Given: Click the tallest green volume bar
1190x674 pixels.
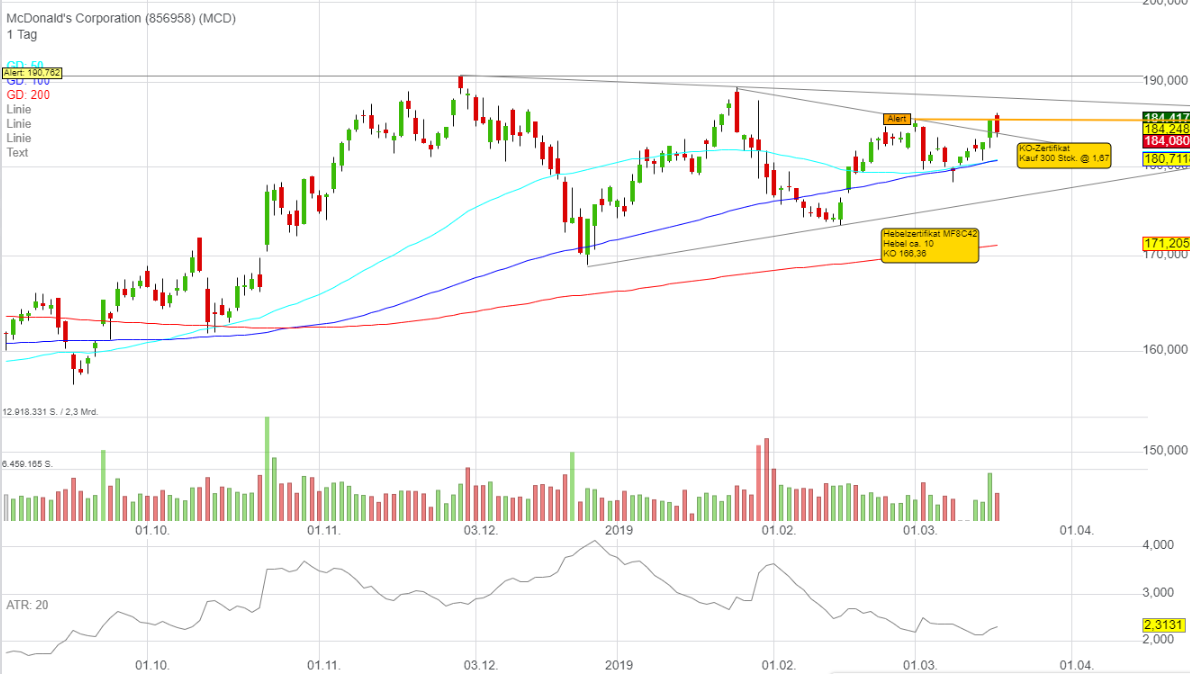Looking at the screenshot, I should 267,468.
